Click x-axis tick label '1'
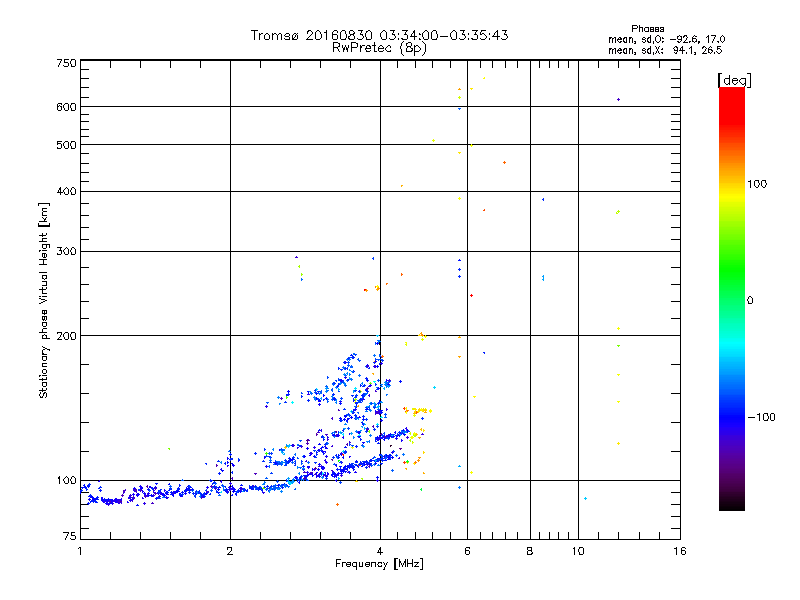 pos(80,551)
